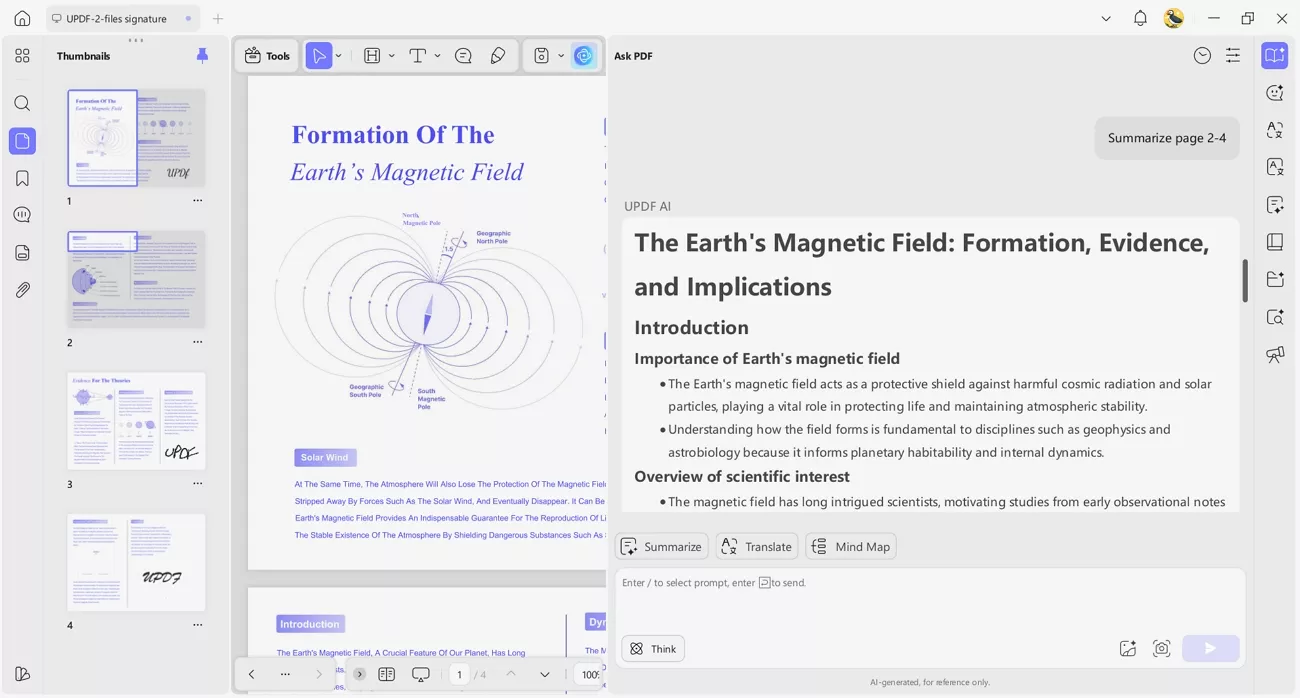The image size is (1300, 698).
Task: Click the Translate prompt button
Action: pos(757,546)
